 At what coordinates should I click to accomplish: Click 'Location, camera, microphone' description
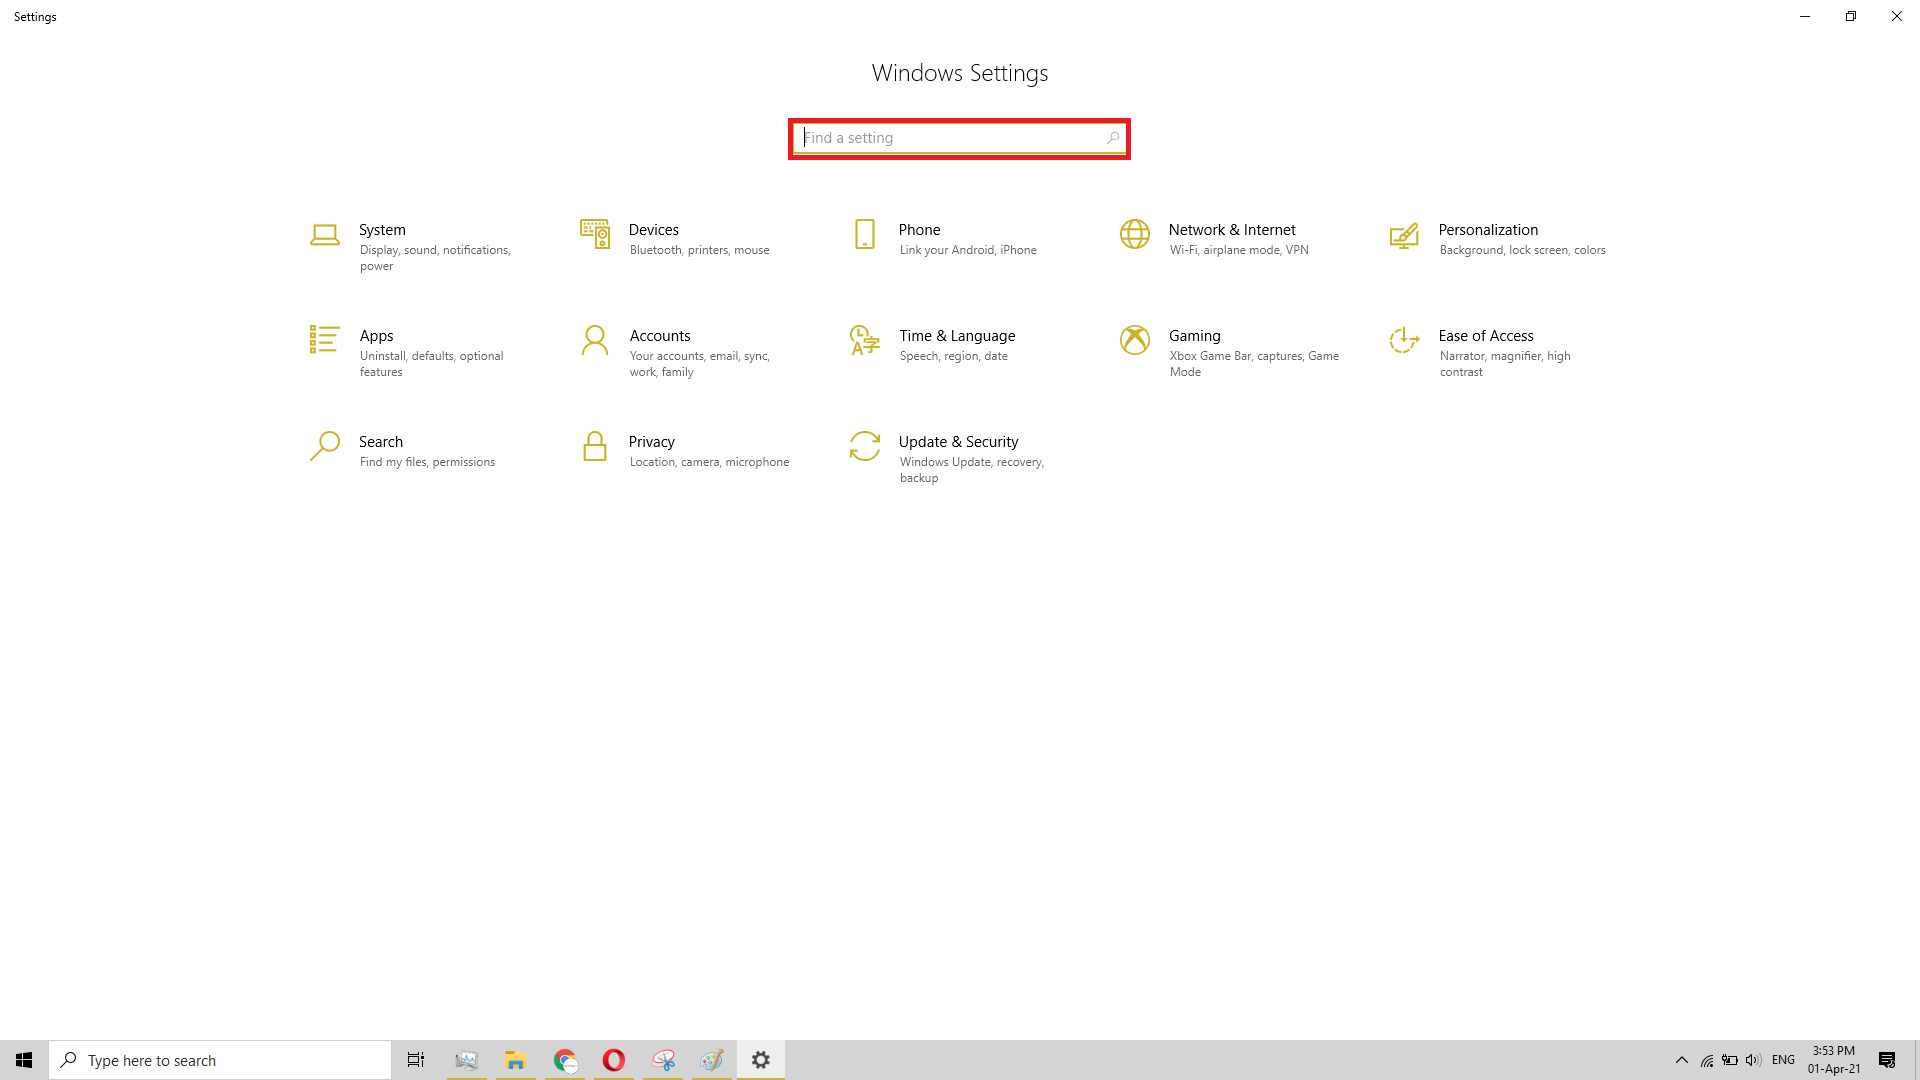tap(709, 462)
